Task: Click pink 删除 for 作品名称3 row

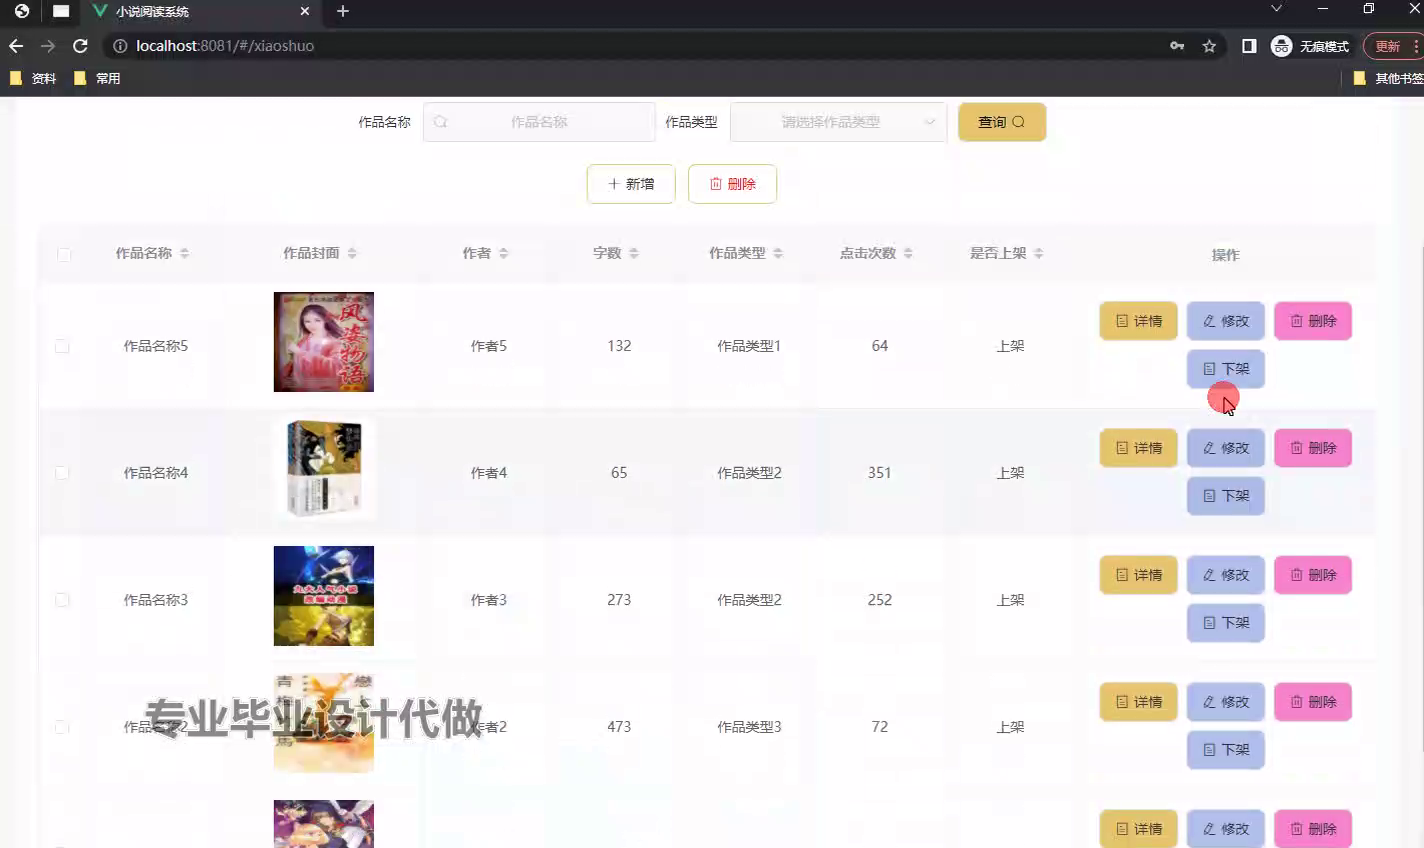Action: [x=1313, y=575]
